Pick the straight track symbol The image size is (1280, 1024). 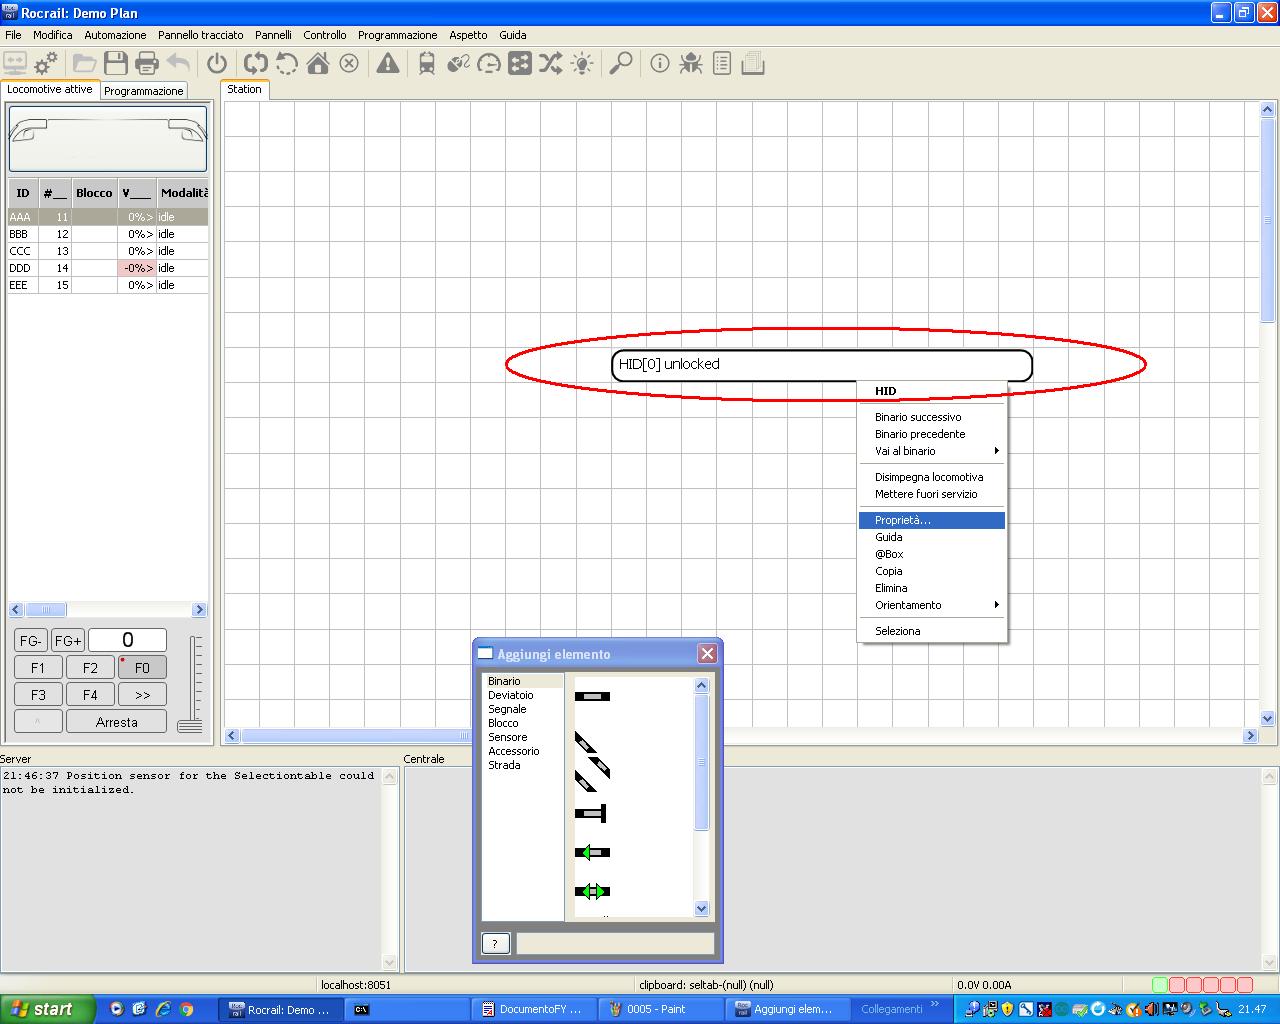coord(592,696)
